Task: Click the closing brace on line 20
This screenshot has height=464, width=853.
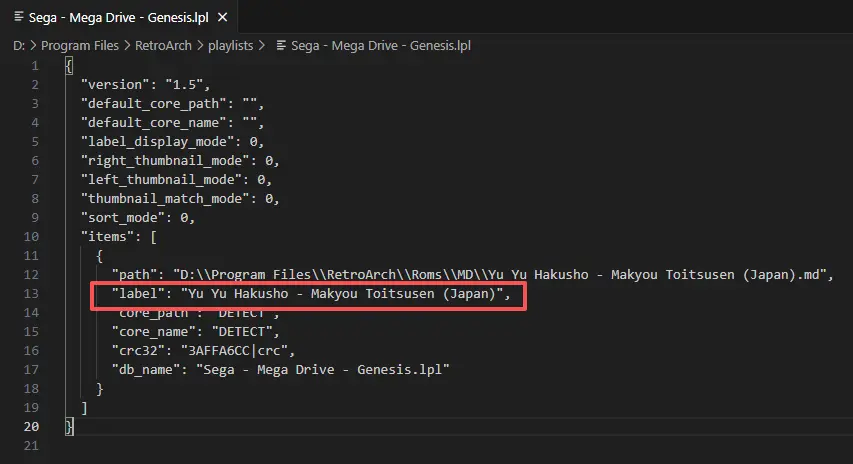Action: pyautogui.click(x=69, y=426)
